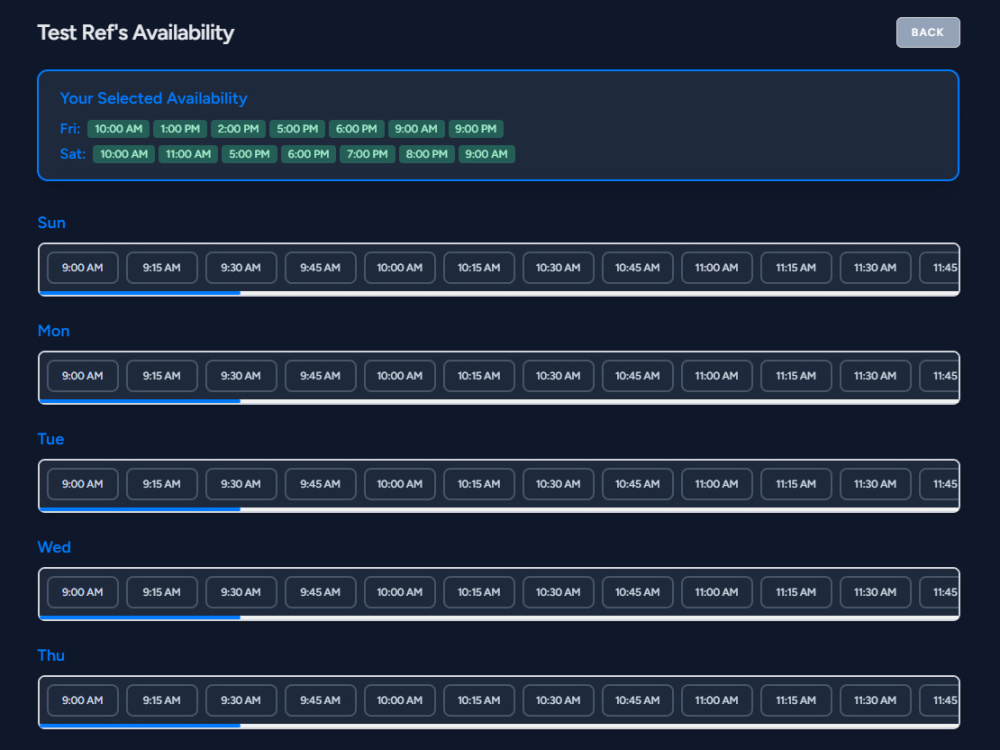Click the 'Your Selected Availability' heading
This screenshot has width=1000, height=750.
[154, 98]
